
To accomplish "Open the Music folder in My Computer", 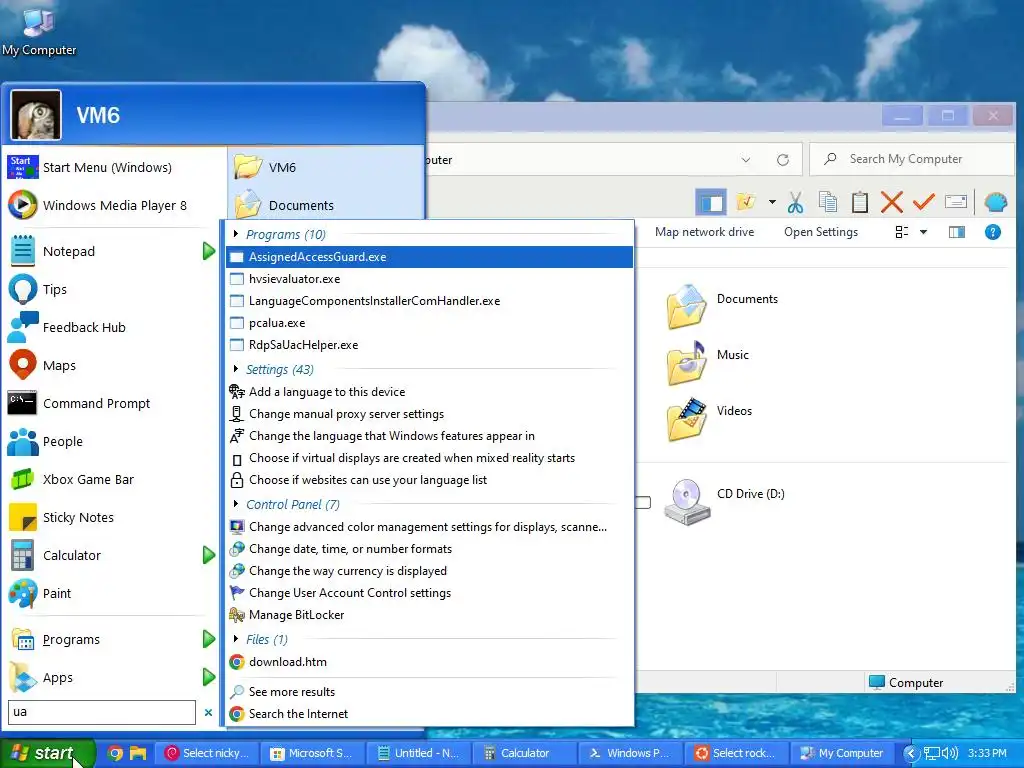I will click(x=708, y=362).
